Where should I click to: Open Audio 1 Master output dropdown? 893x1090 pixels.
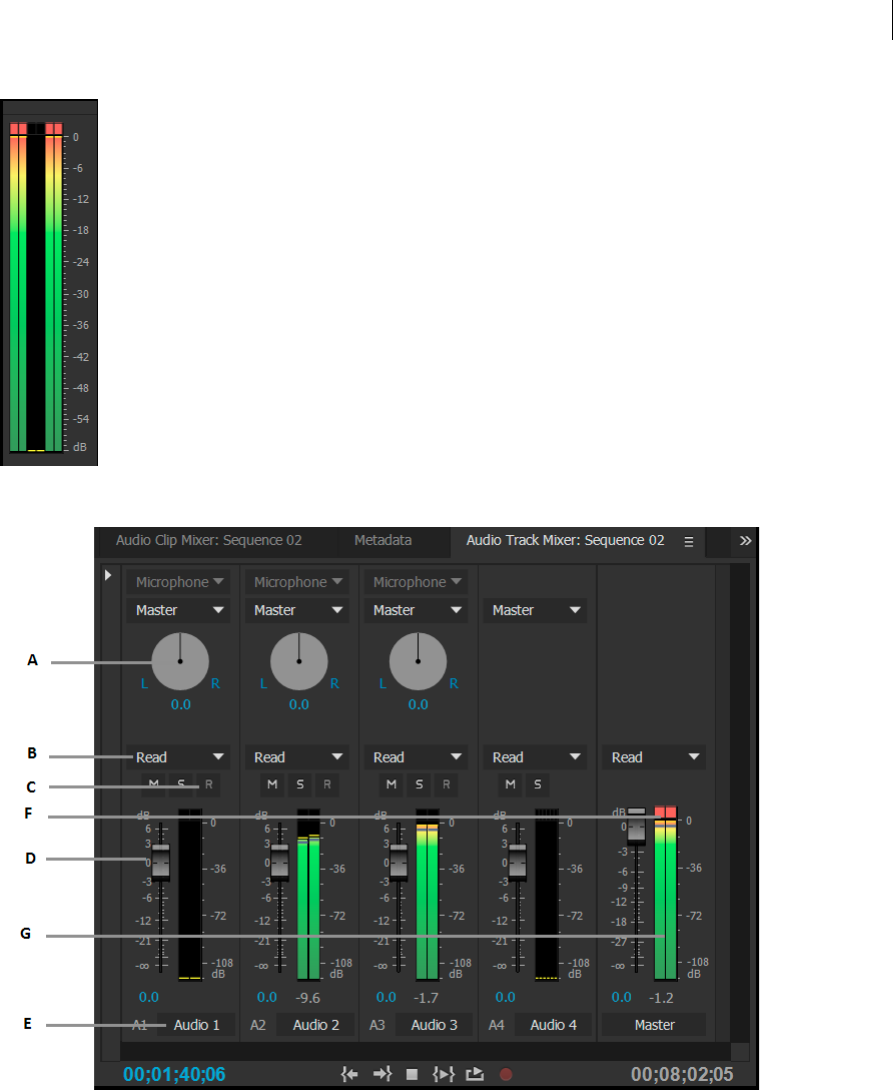pos(179,610)
